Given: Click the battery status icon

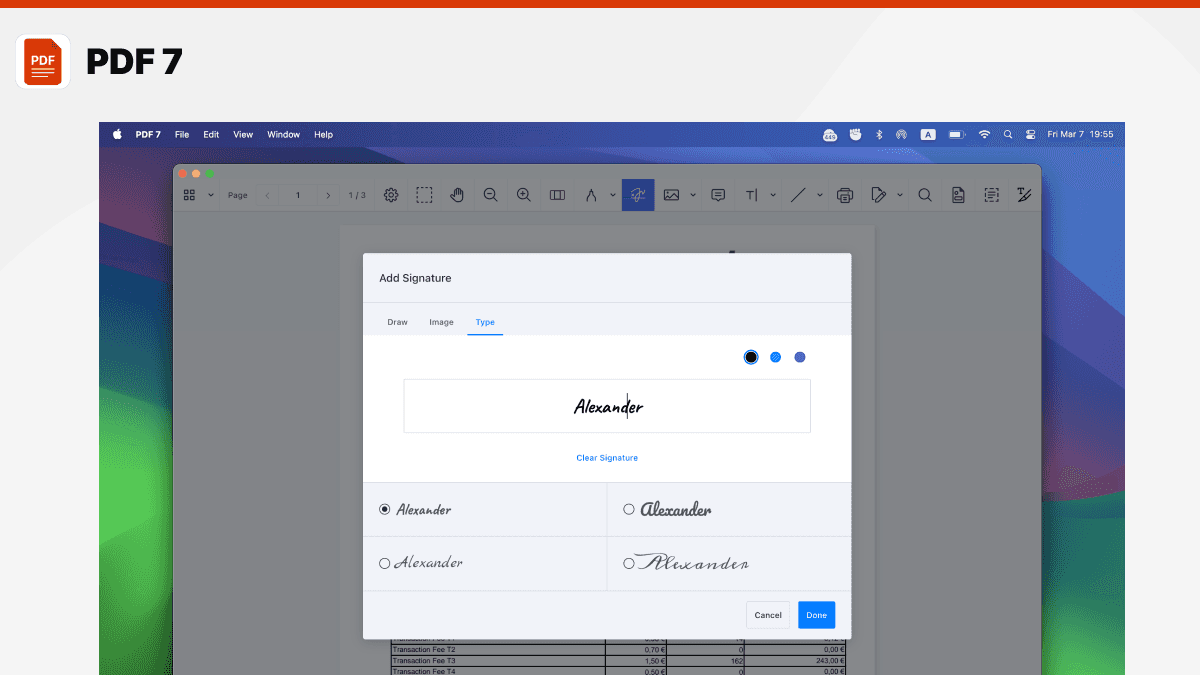Looking at the screenshot, I should tap(957, 134).
